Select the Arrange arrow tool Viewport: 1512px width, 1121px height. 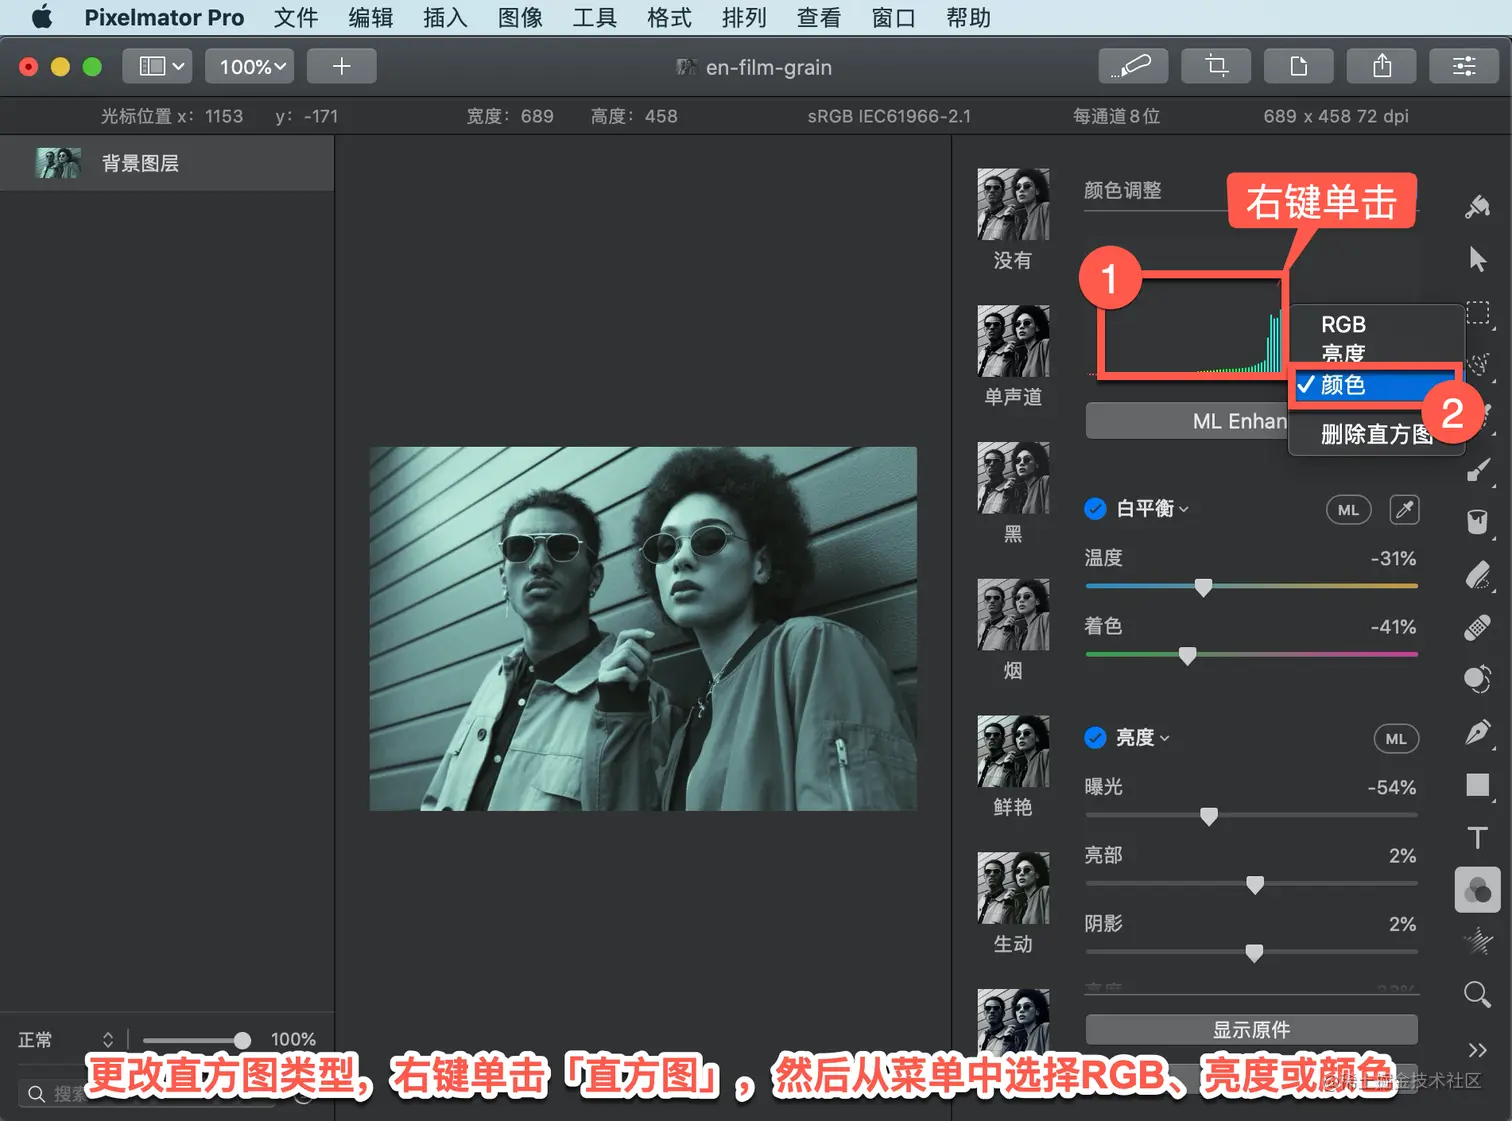coord(1477,259)
